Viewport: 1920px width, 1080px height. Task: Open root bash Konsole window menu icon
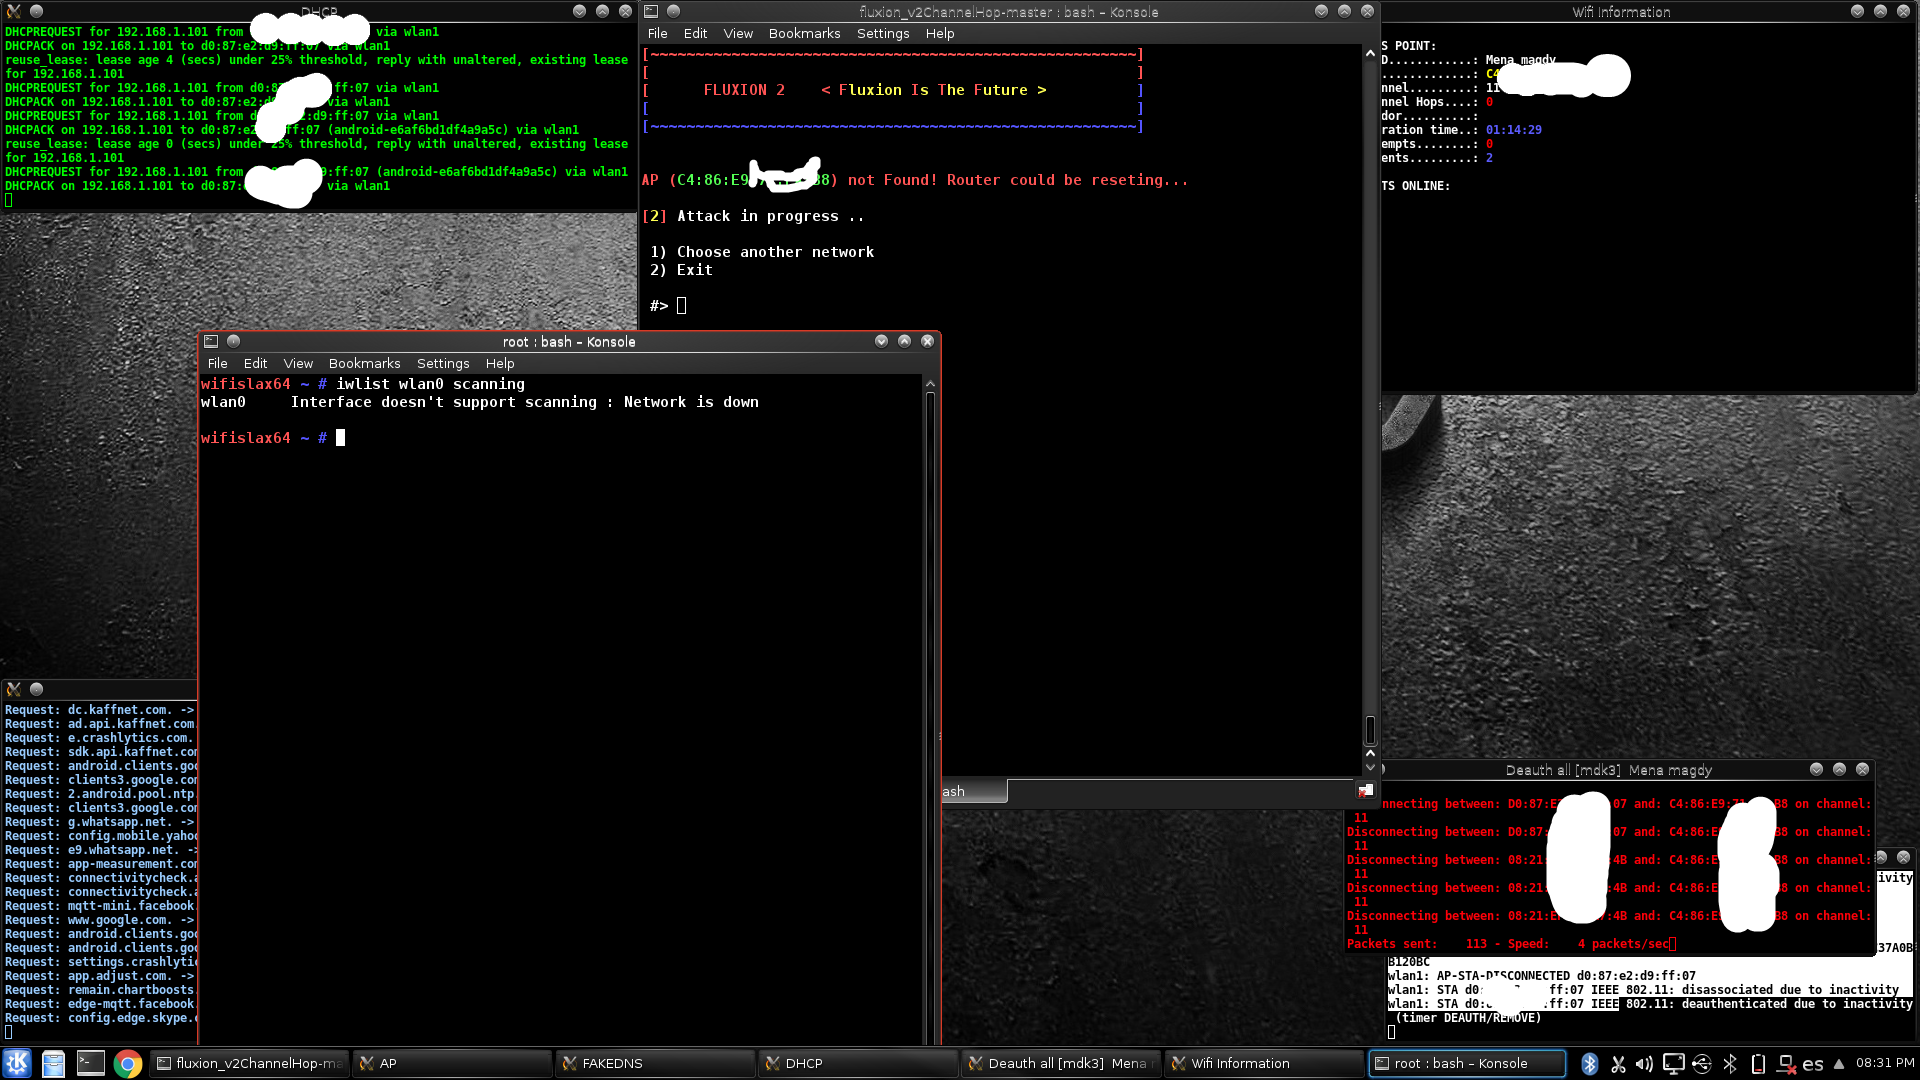point(211,341)
